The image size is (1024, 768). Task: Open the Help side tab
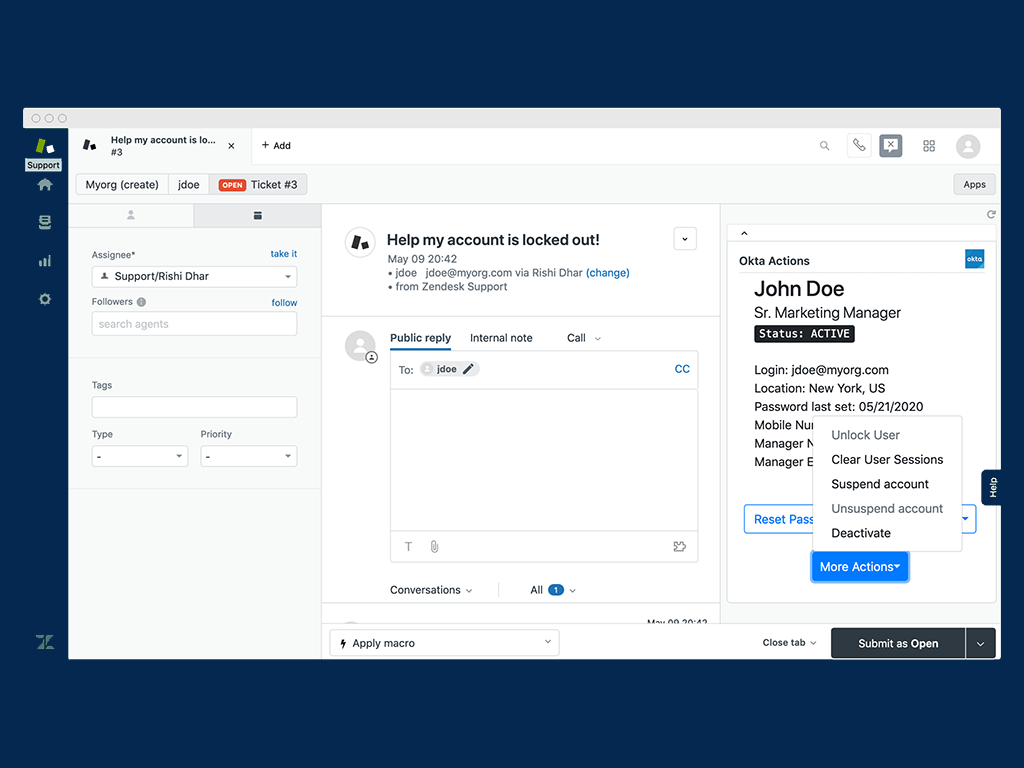(992, 487)
